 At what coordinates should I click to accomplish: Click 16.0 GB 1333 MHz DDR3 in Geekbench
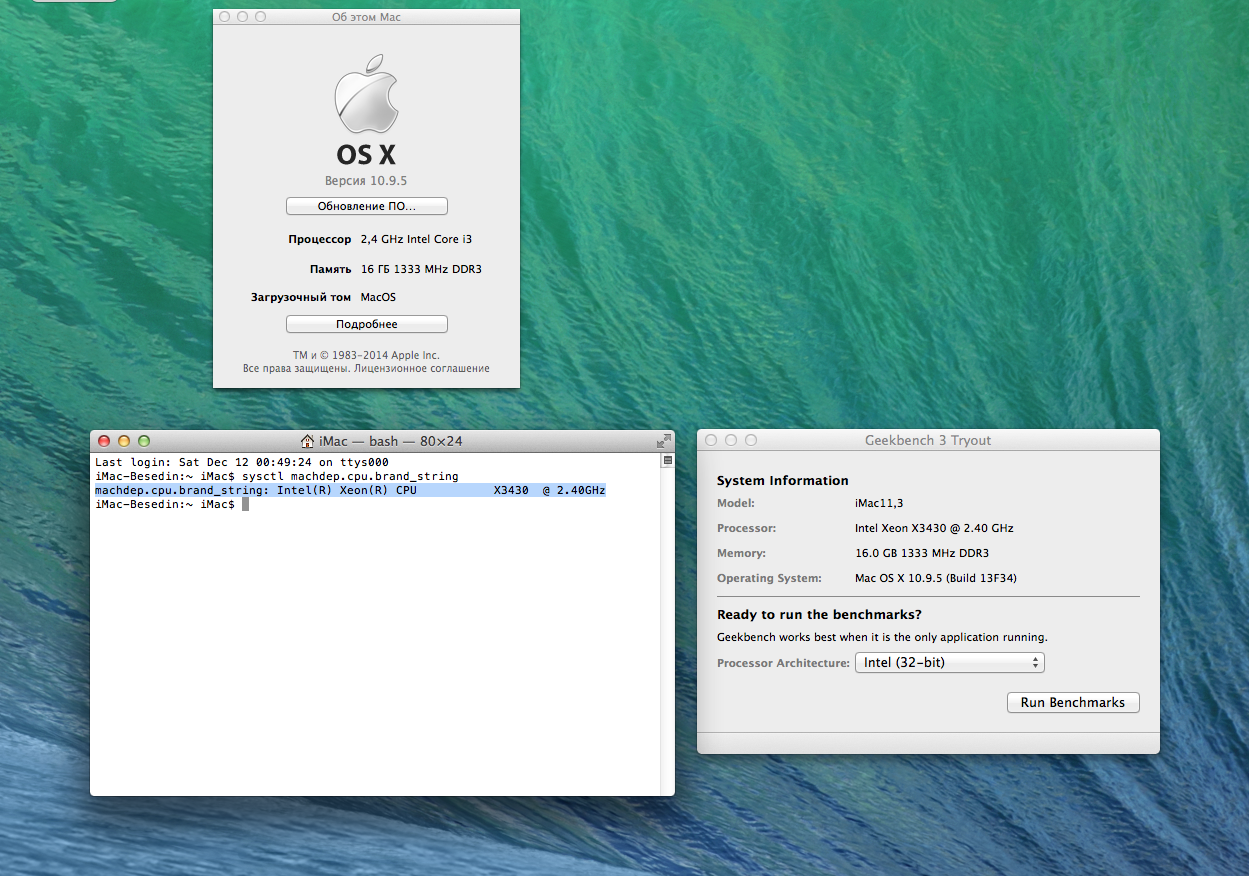click(x=922, y=553)
